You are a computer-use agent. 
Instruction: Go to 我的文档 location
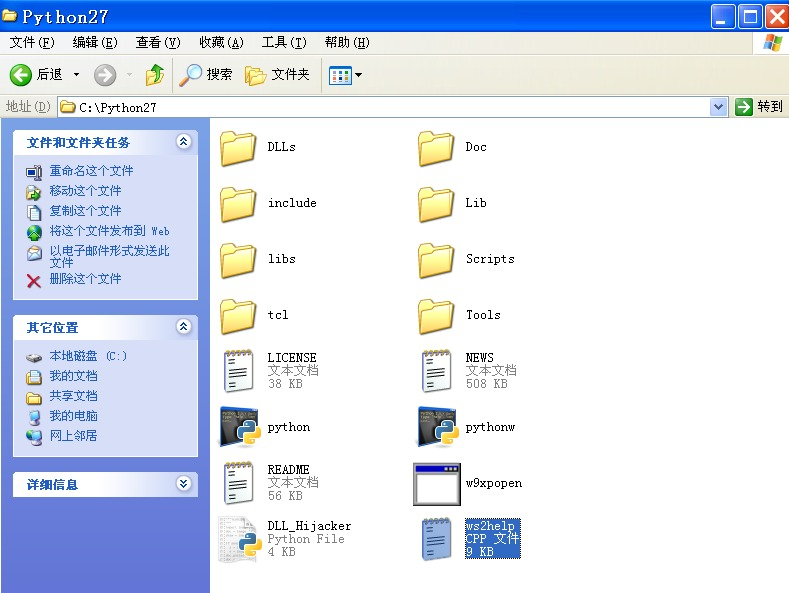(73, 376)
